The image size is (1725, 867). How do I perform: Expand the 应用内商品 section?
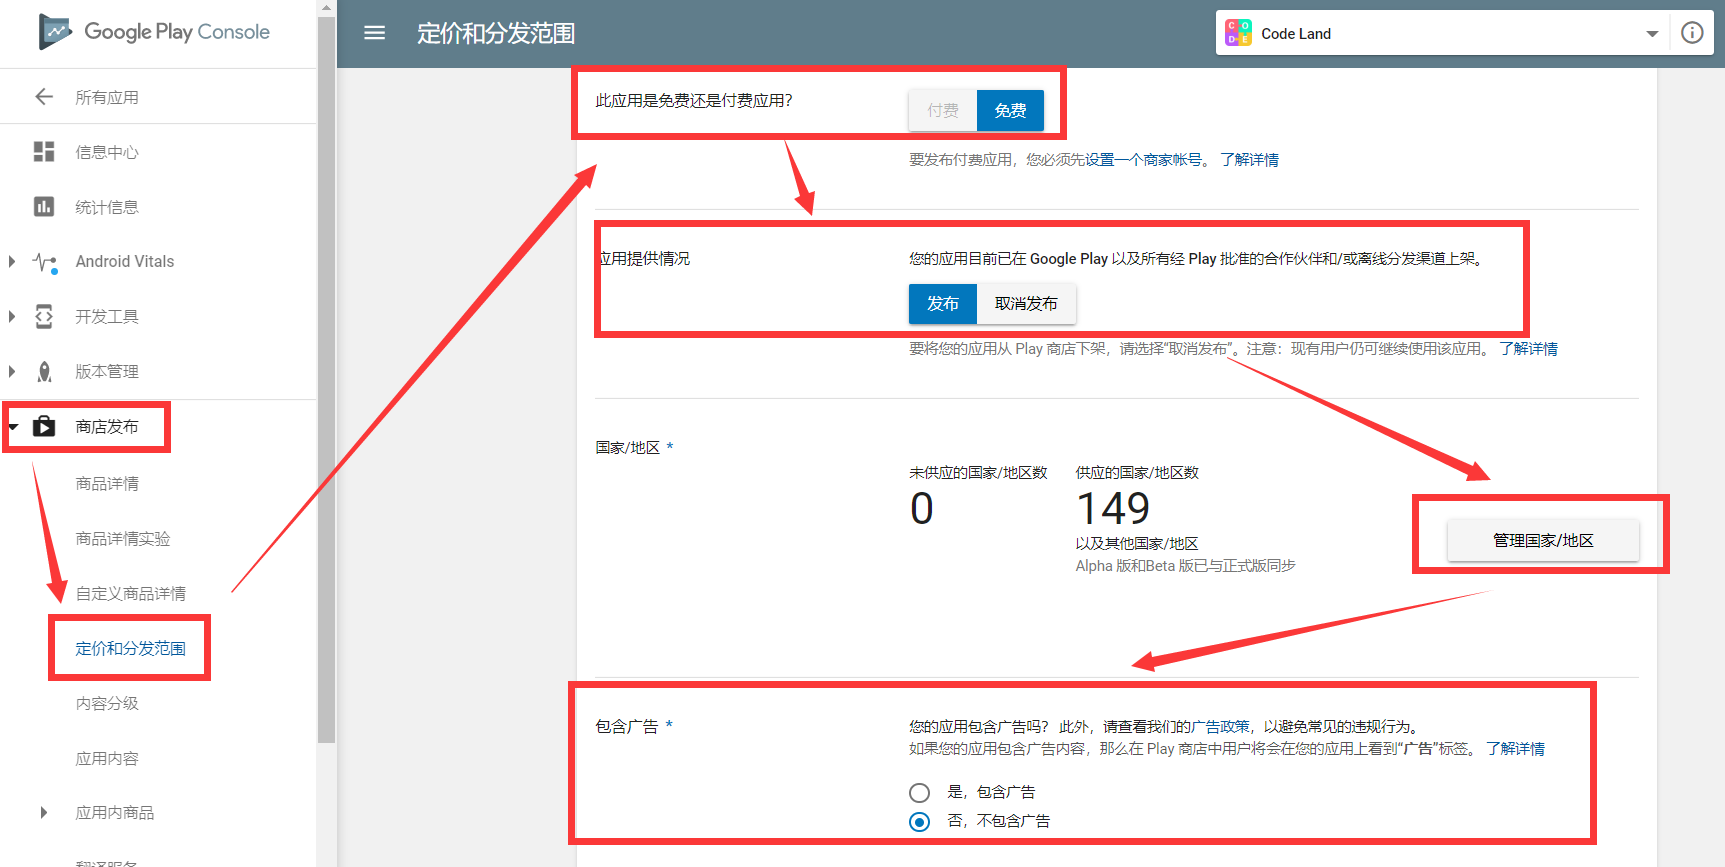[43, 813]
